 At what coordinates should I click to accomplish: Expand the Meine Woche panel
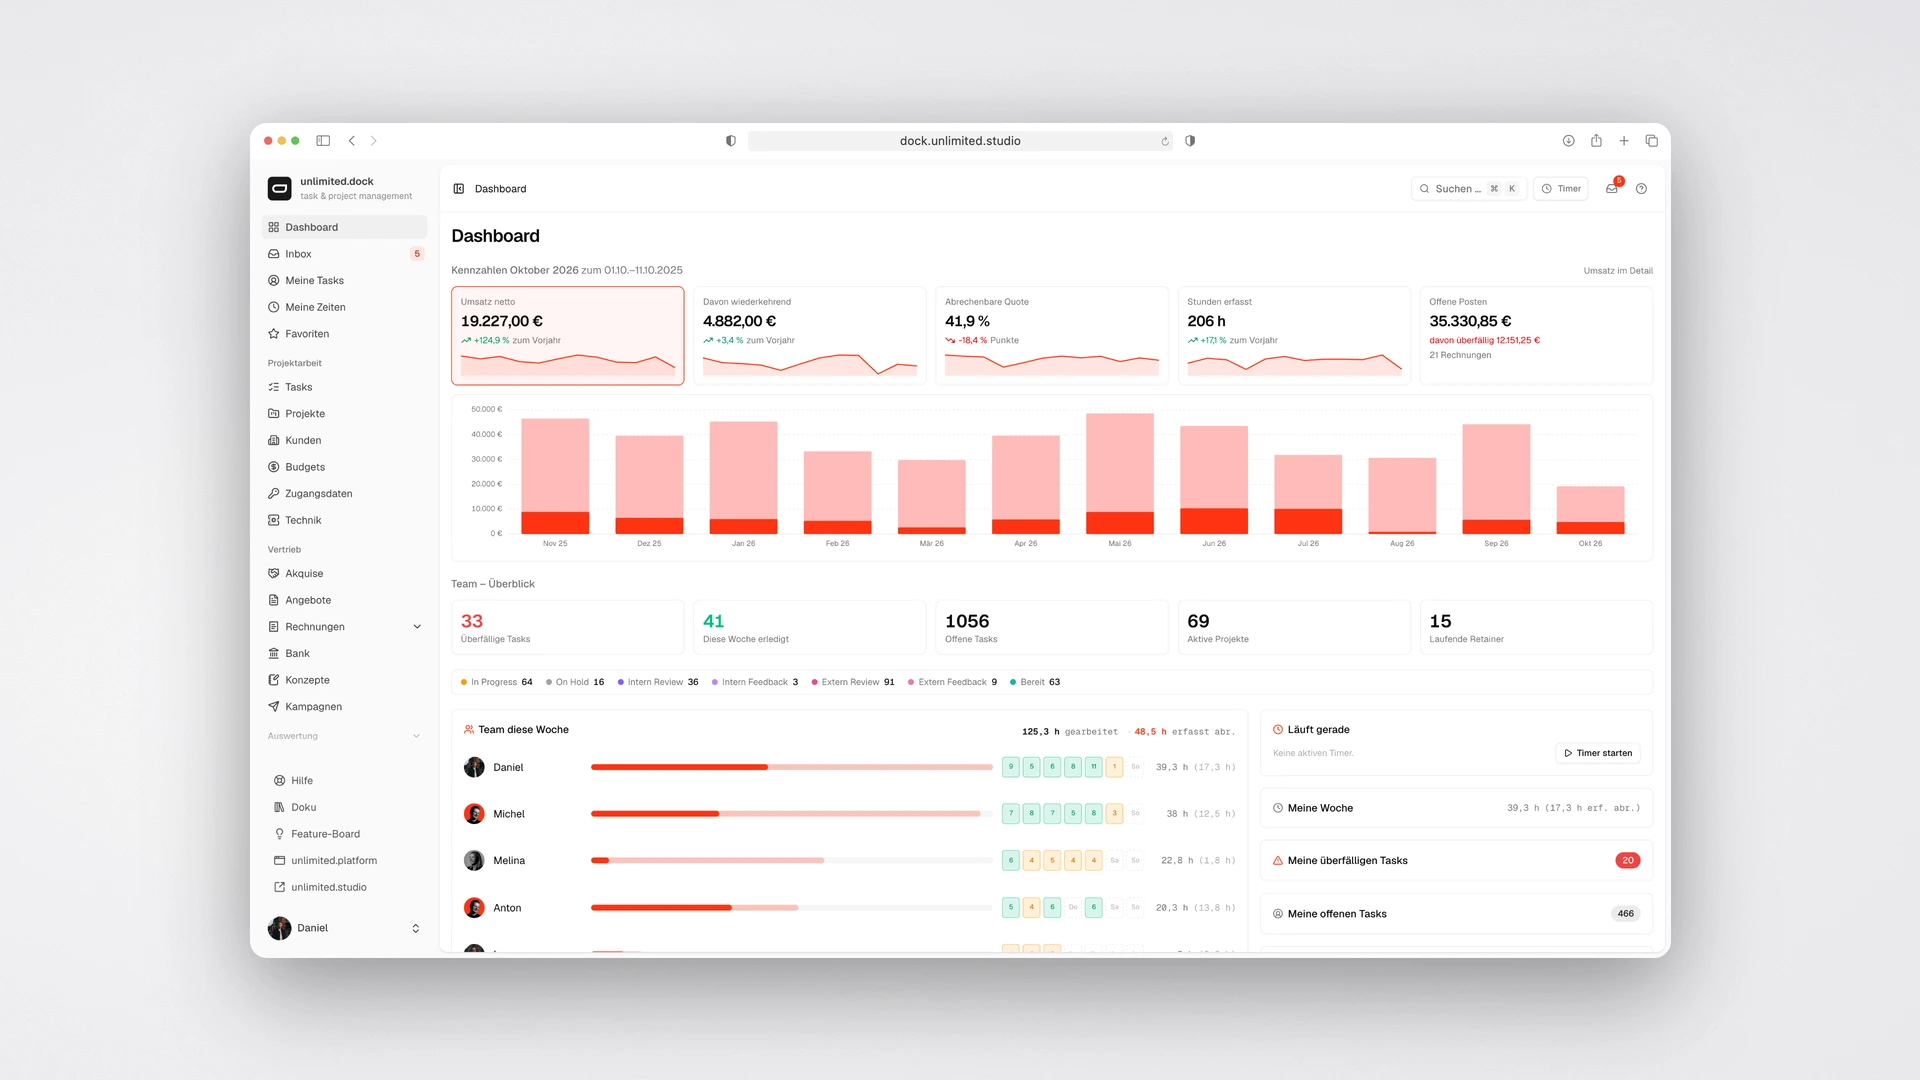point(1456,808)
